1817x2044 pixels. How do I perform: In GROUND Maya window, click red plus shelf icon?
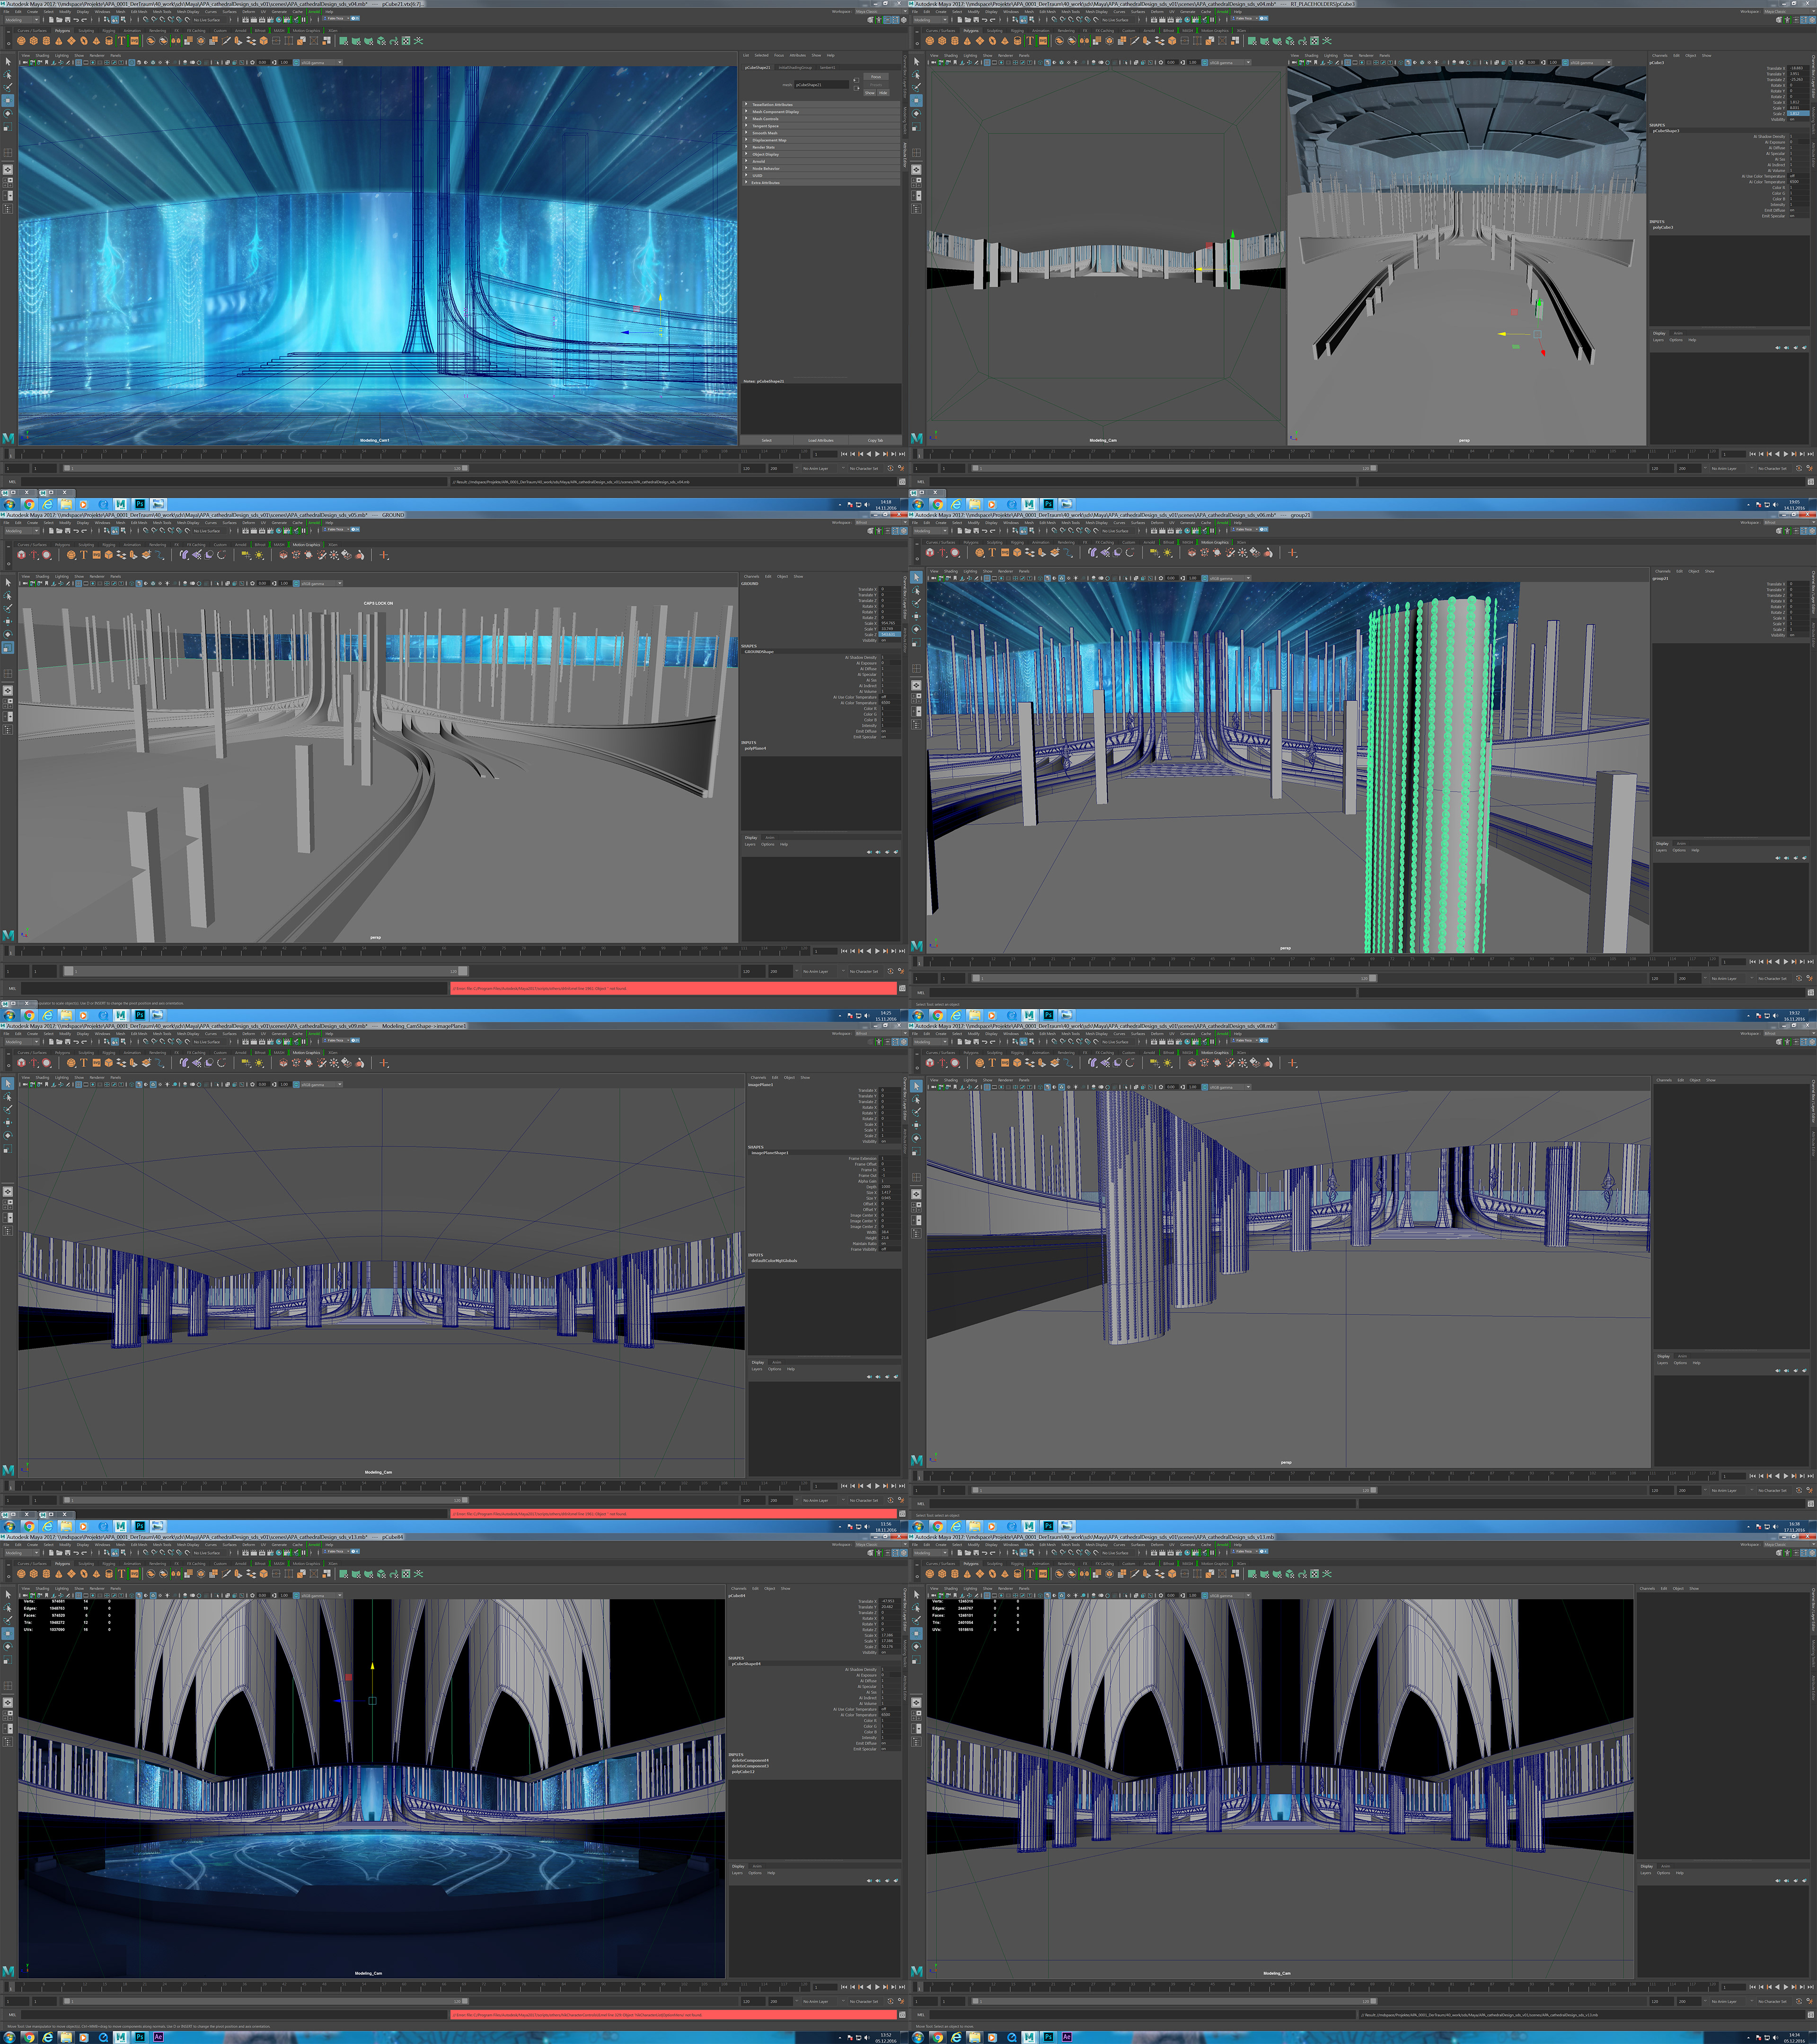(x=384, y=555)
